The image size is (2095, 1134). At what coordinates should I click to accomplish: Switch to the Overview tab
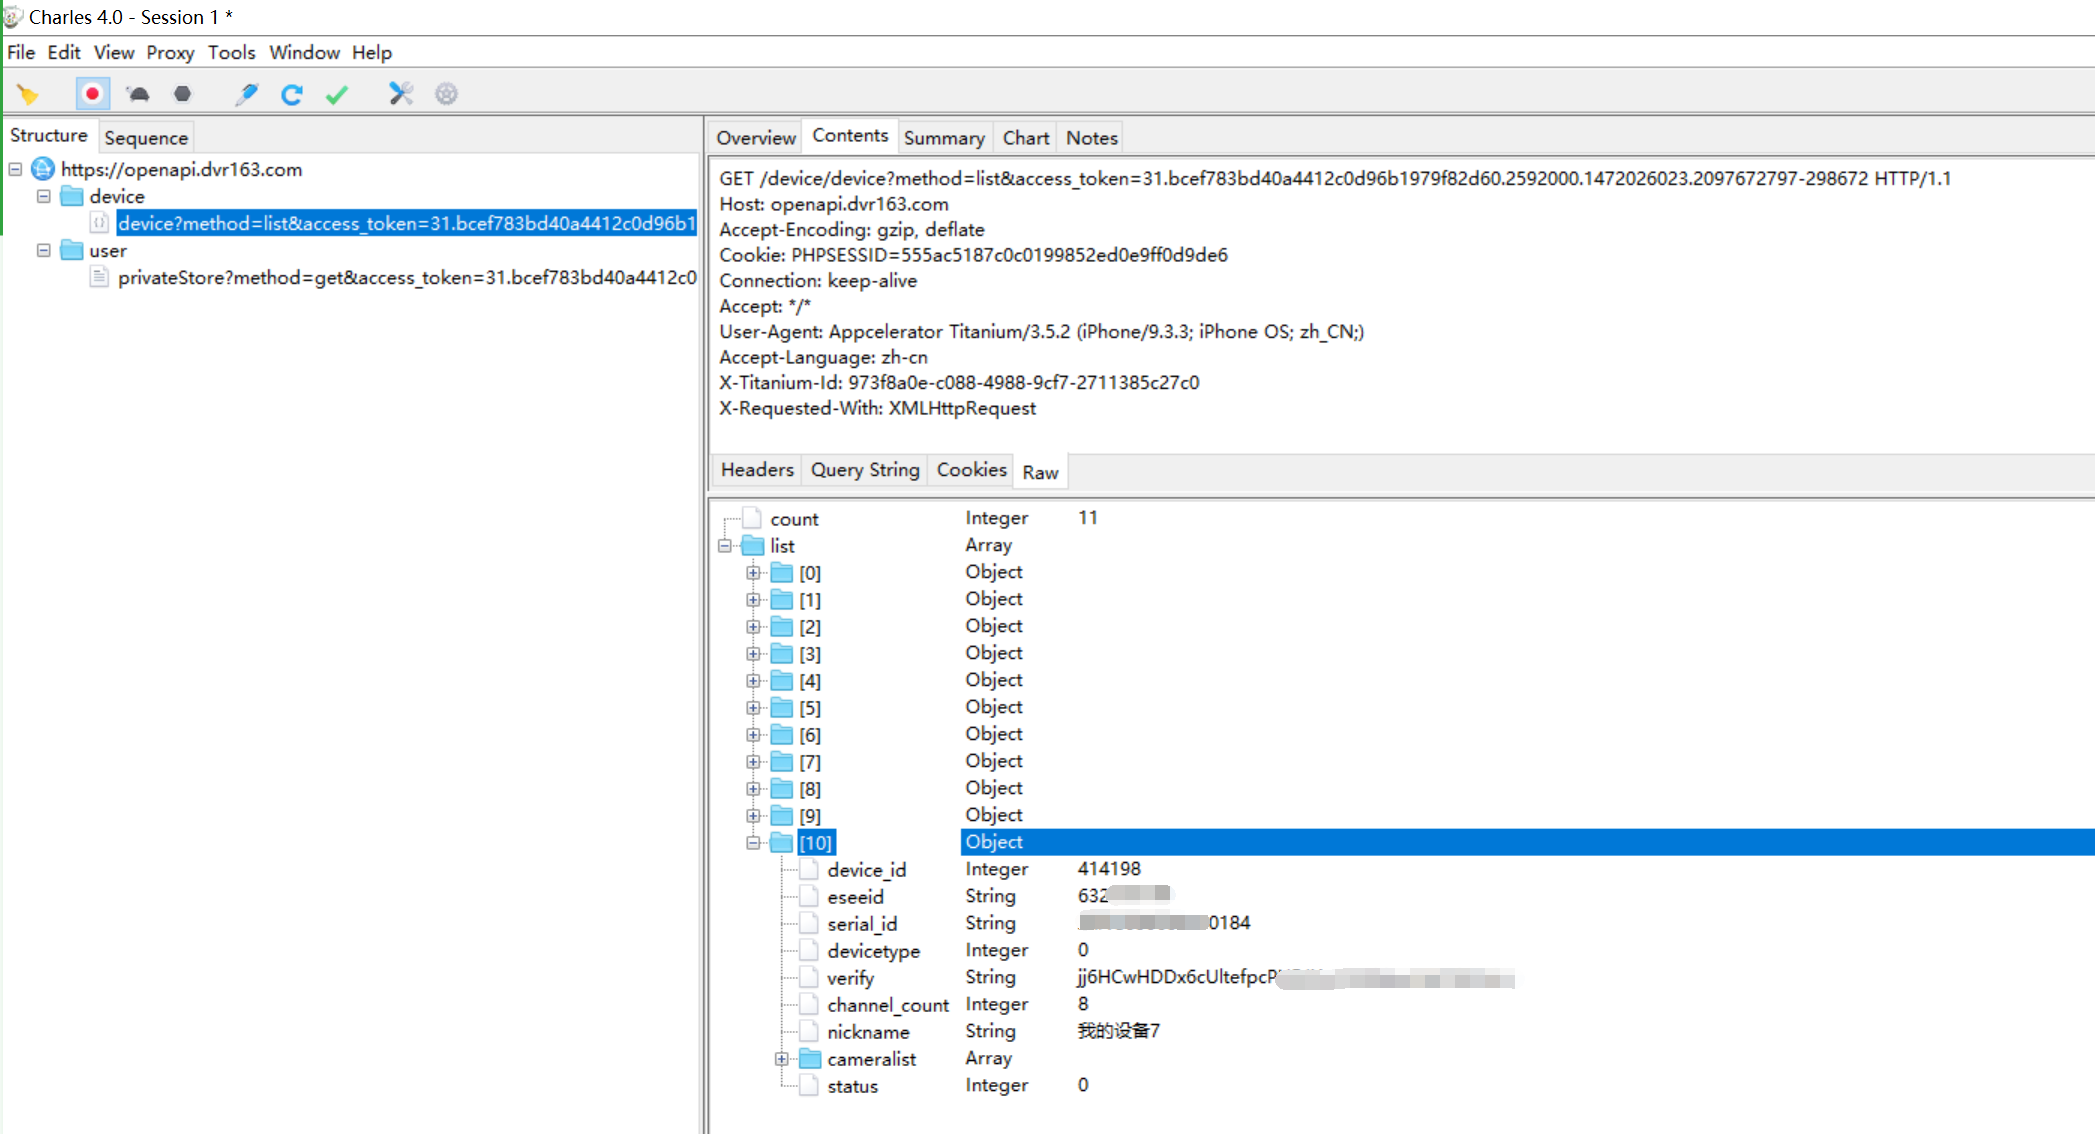[756, 138]
